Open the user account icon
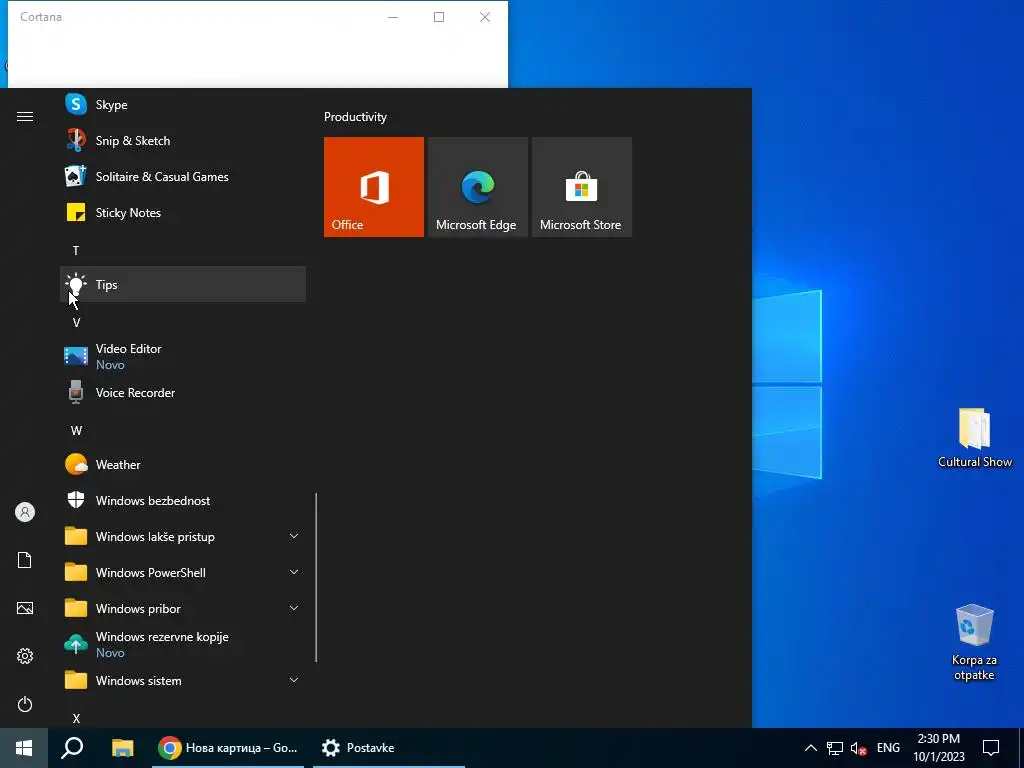 (x=25, y=512)
